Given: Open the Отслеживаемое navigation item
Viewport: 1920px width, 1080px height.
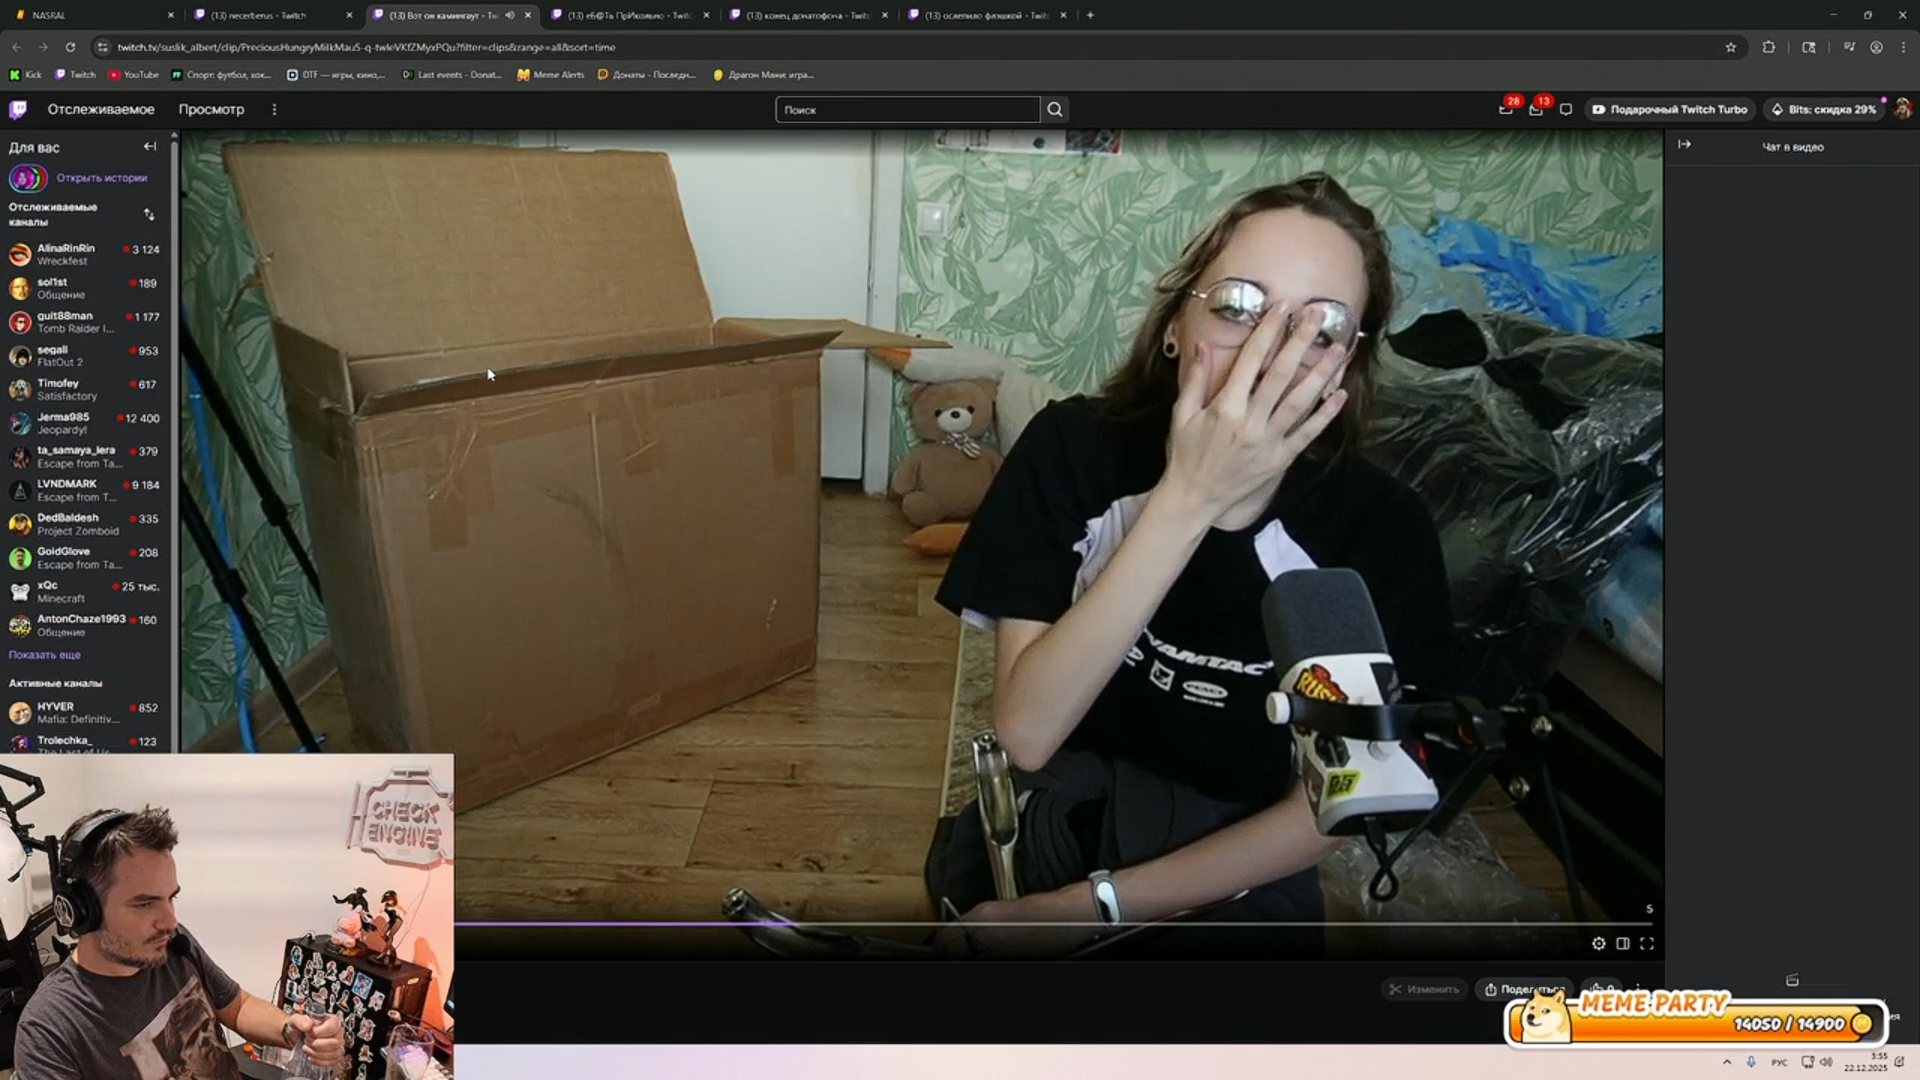Looking at the screenshot, I should click(x=101, y=110).
